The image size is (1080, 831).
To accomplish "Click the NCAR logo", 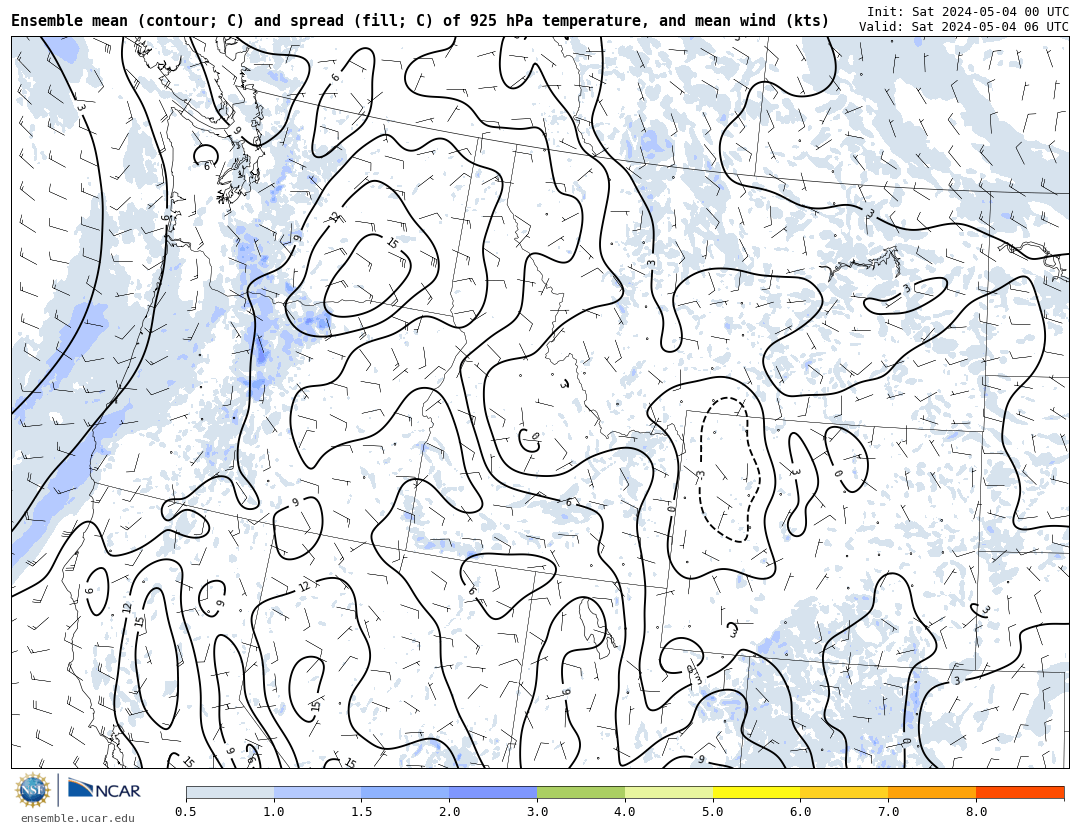I will 104,790.
